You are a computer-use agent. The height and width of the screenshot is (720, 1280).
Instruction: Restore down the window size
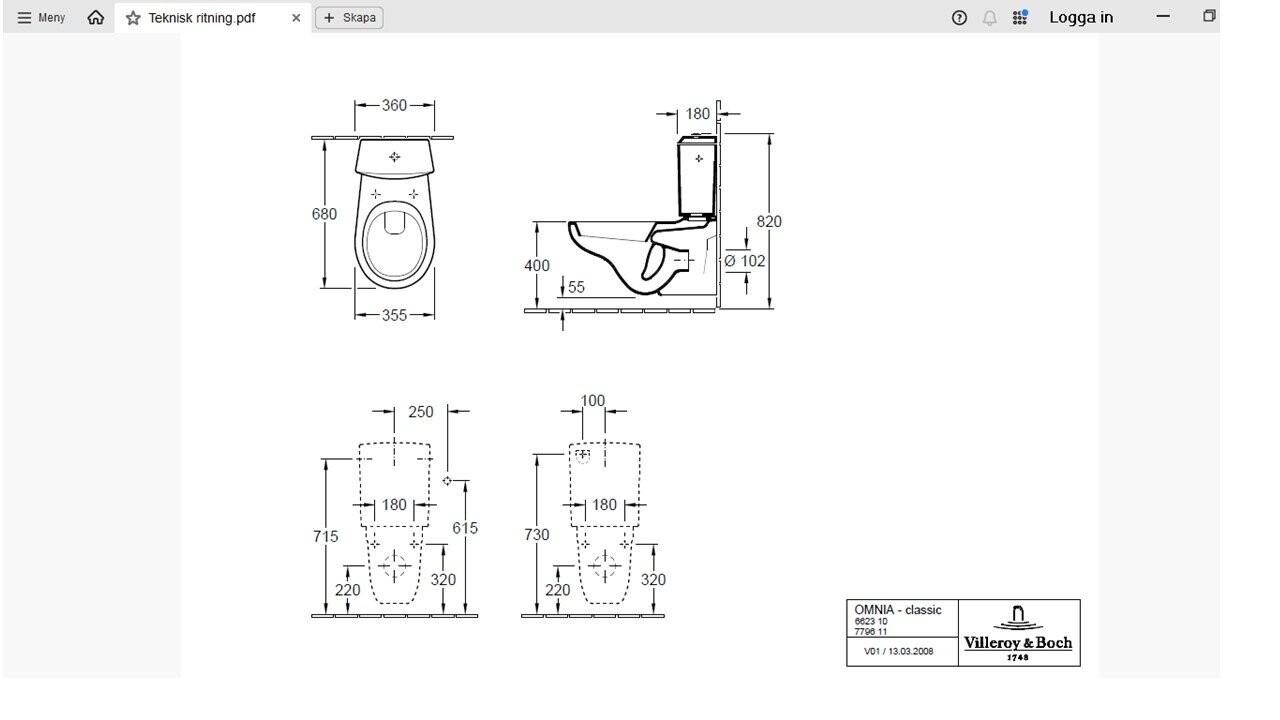1209,16
